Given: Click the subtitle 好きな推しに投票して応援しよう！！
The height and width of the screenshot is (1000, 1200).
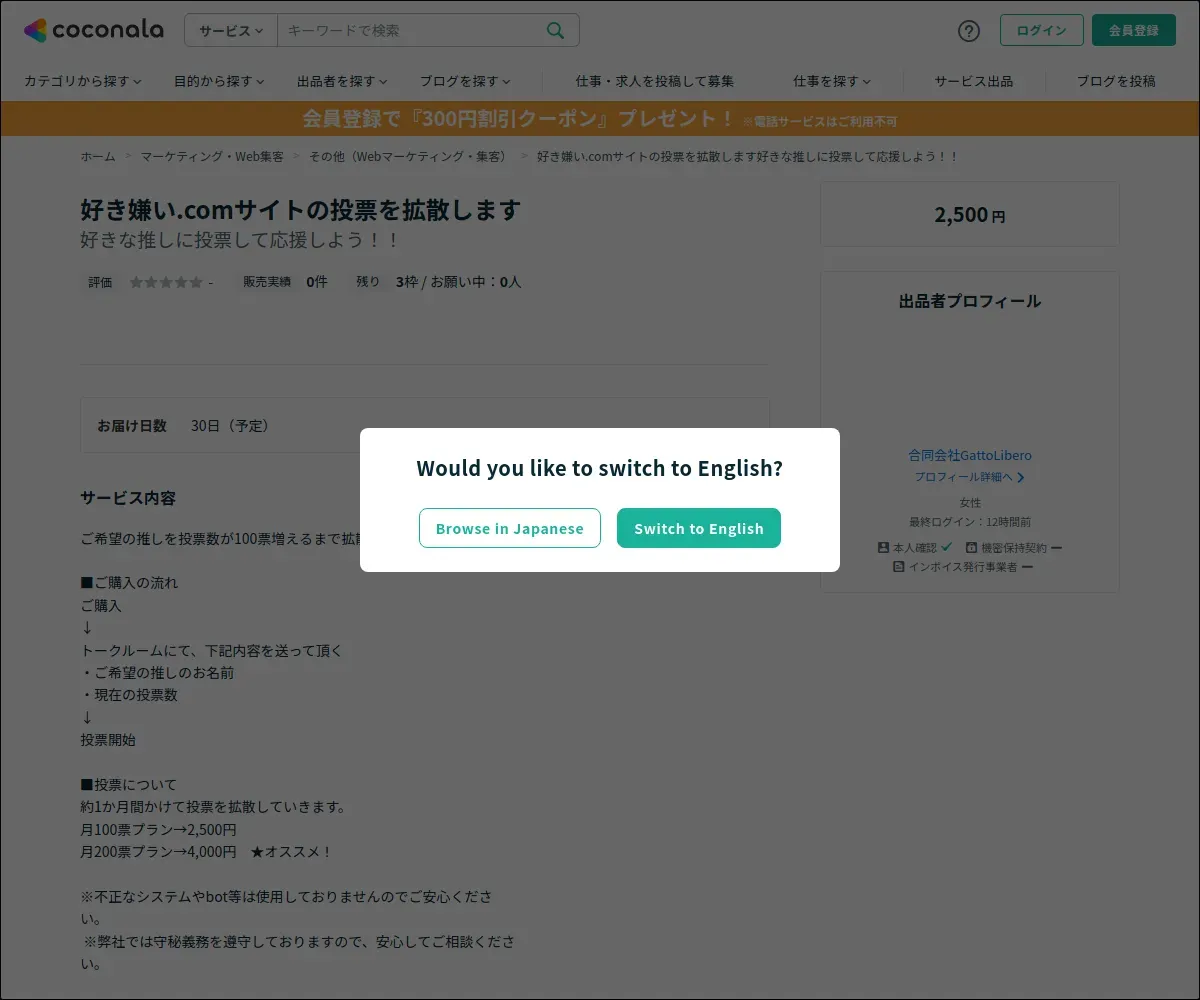Looking at the screenshot, I should [240, 241].
